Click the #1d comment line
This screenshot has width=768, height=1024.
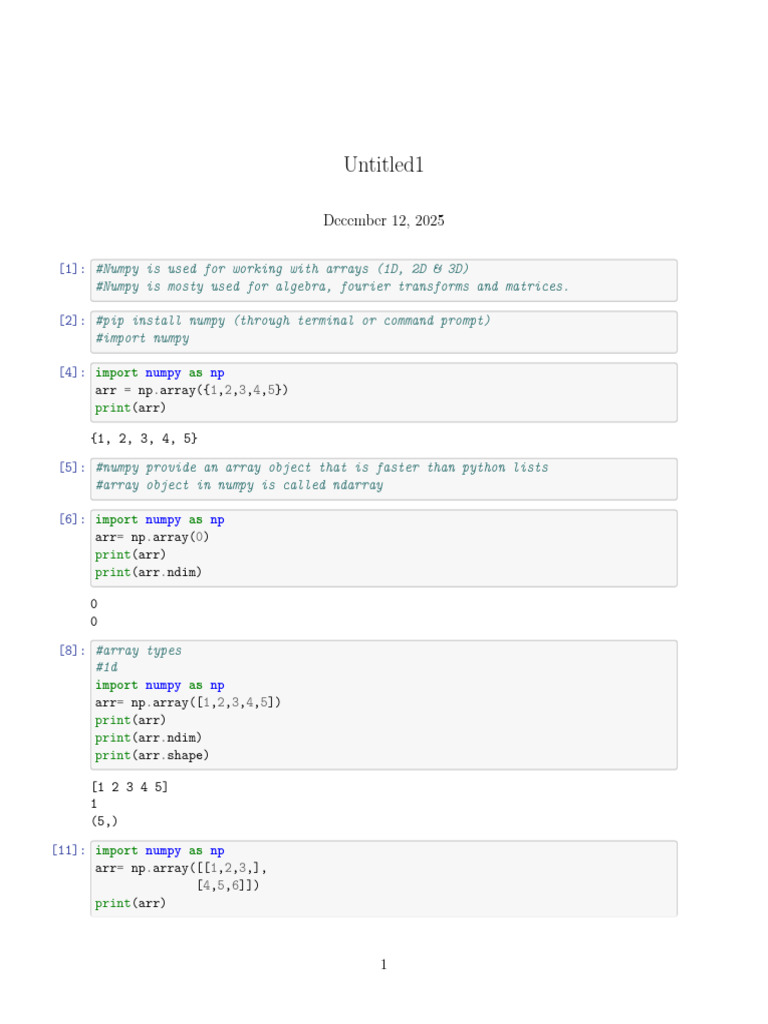coord(106,667)
